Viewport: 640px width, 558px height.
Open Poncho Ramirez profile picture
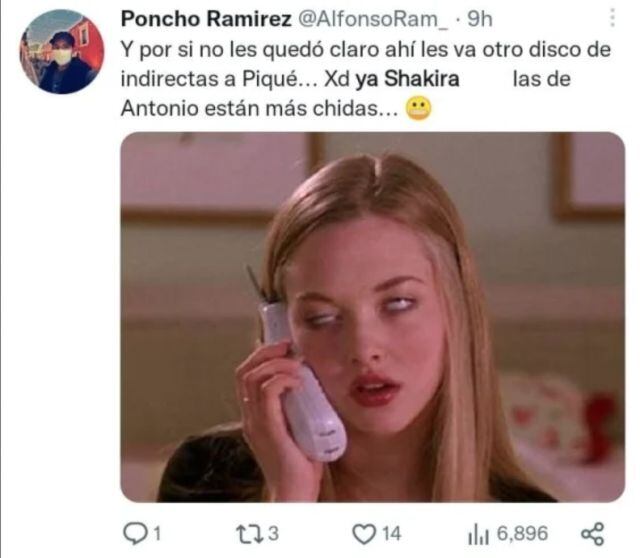point(62,52)
